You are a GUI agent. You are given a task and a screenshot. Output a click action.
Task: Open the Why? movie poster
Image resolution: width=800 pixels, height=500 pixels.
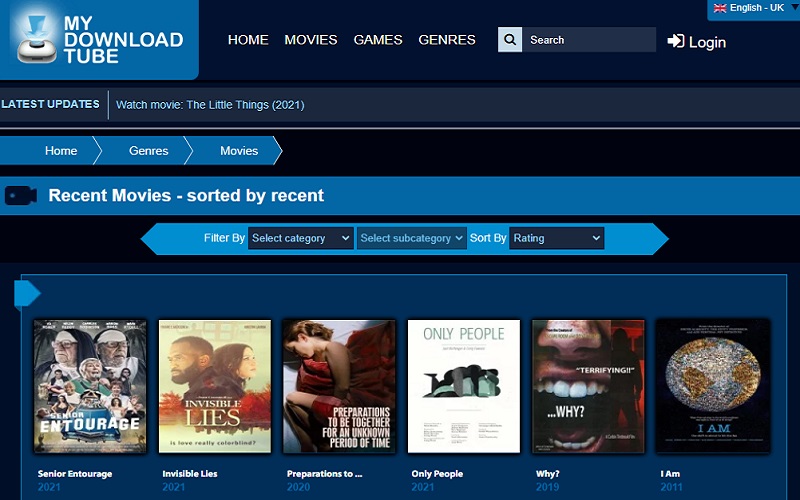588,386
